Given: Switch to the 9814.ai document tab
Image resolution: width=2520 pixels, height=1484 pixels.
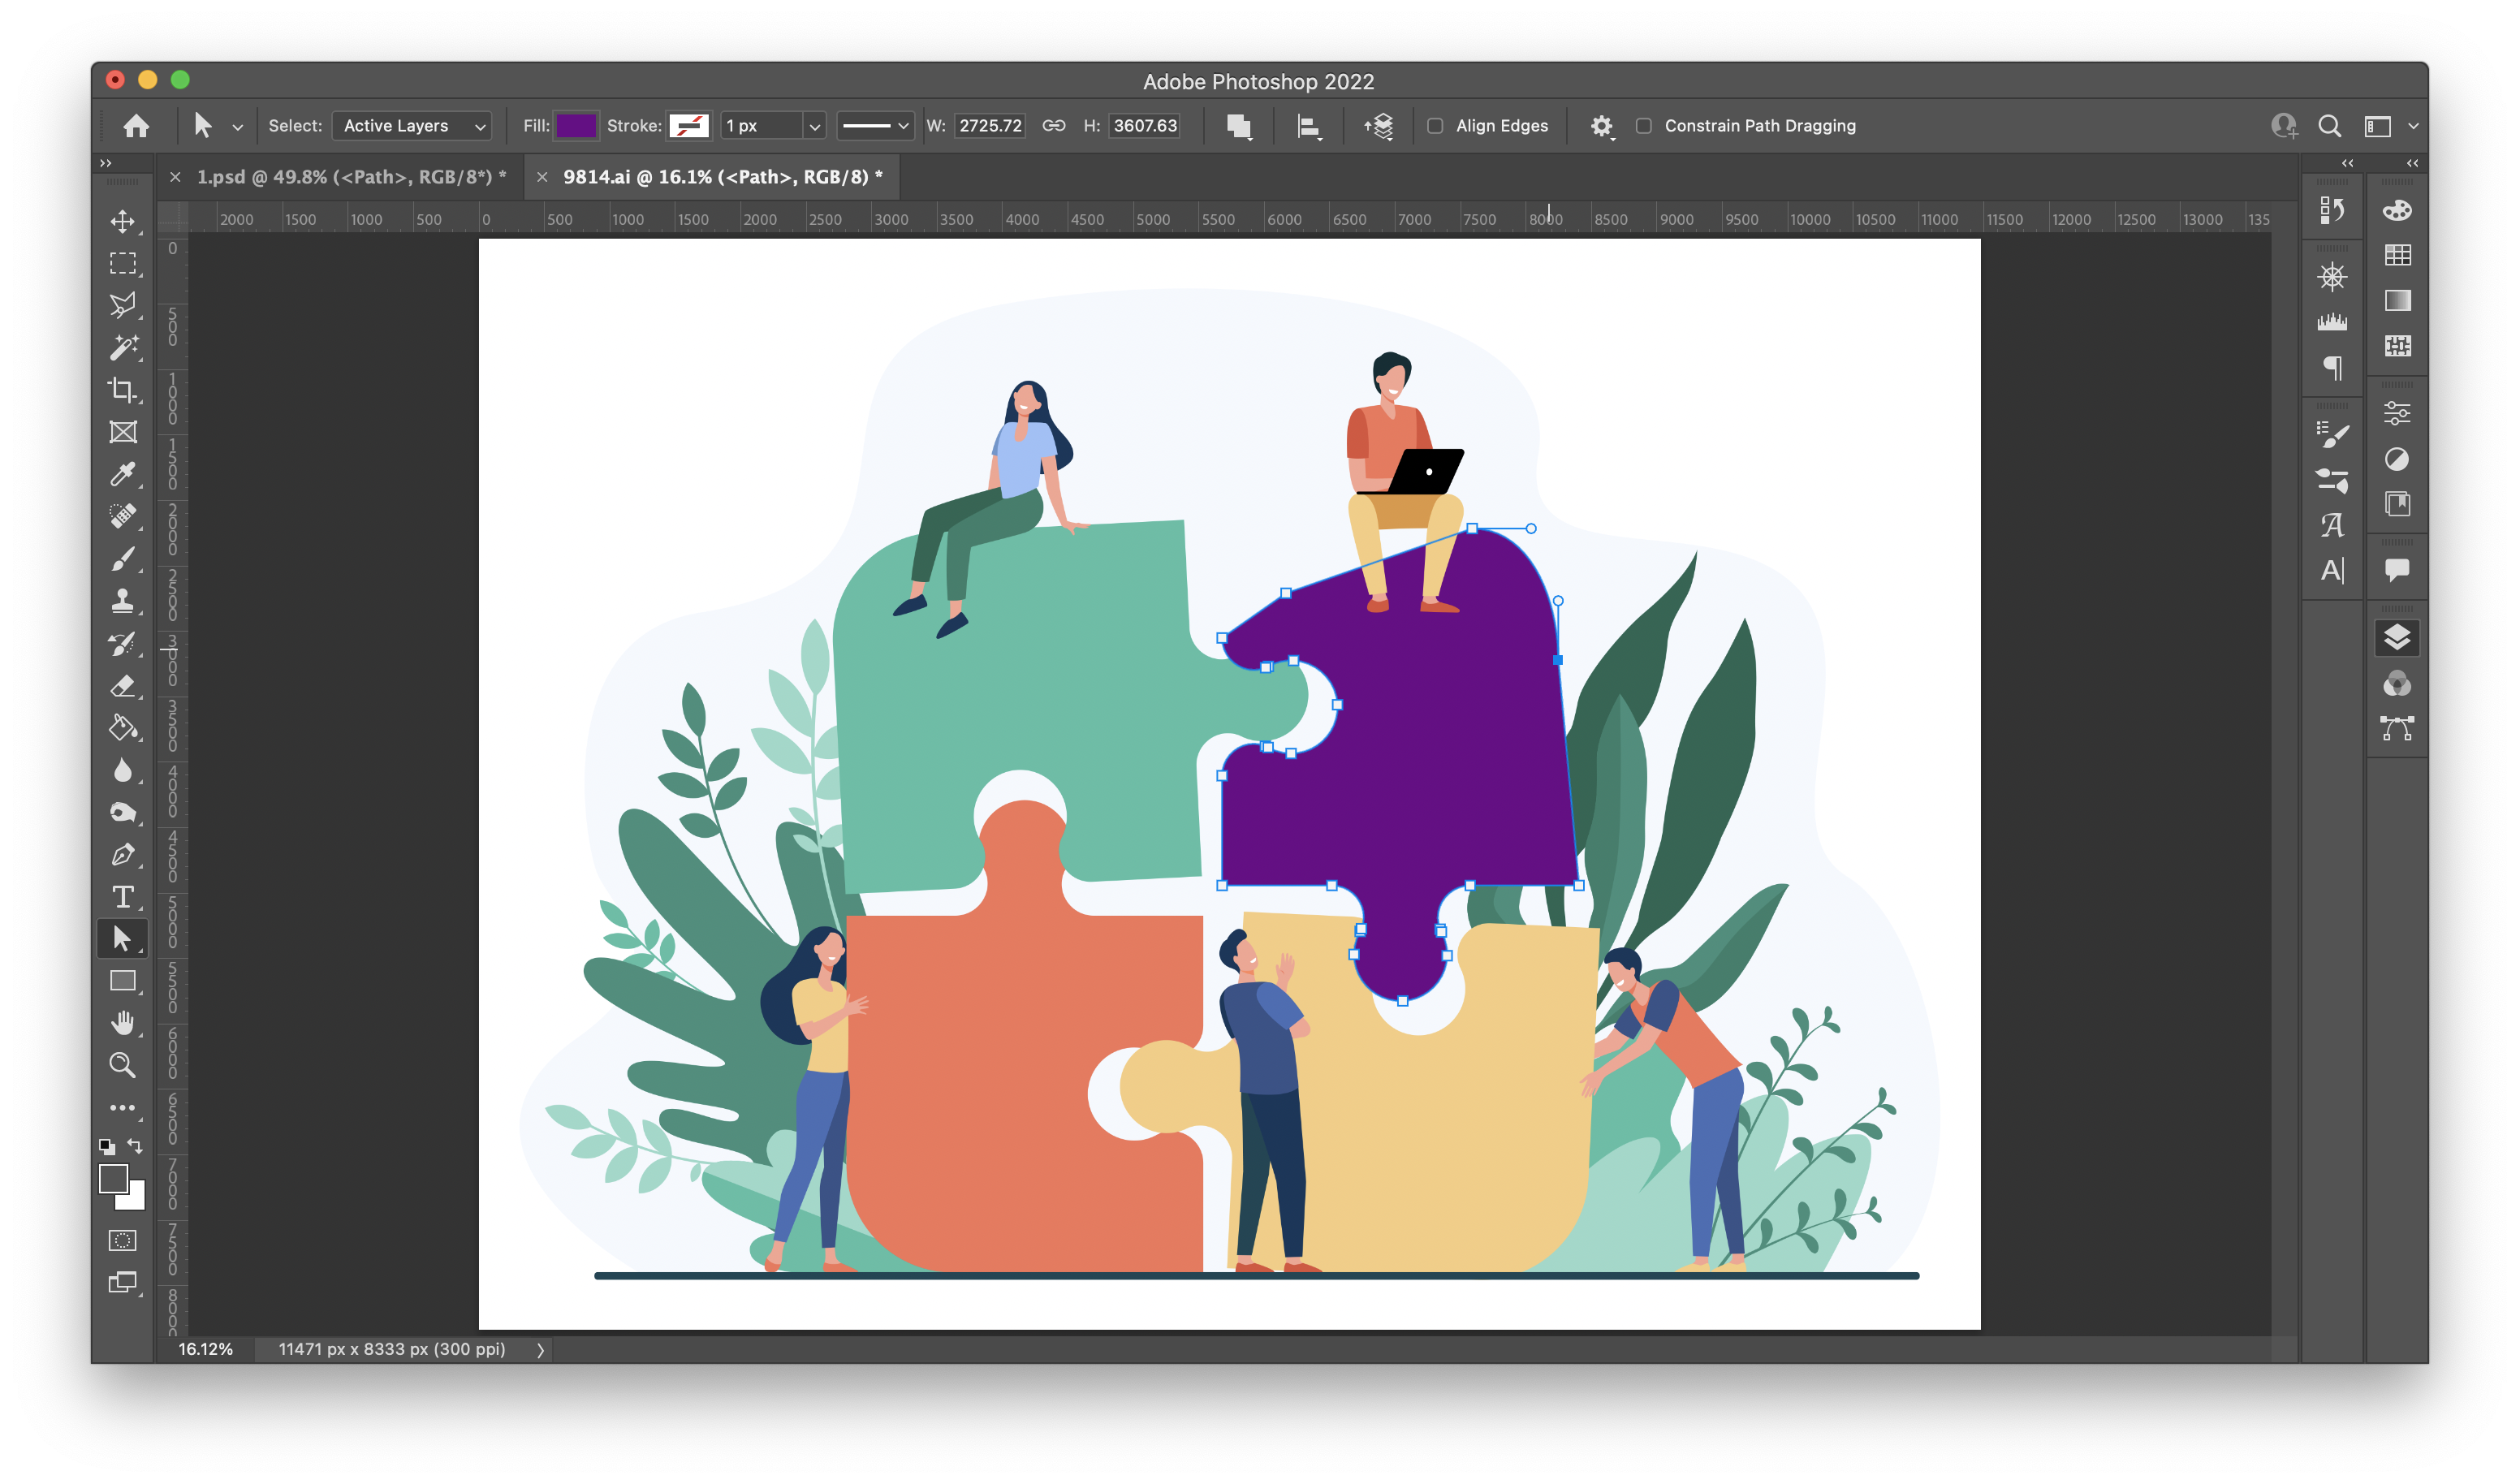Looking at the screenshot, I should coord(722,177).
